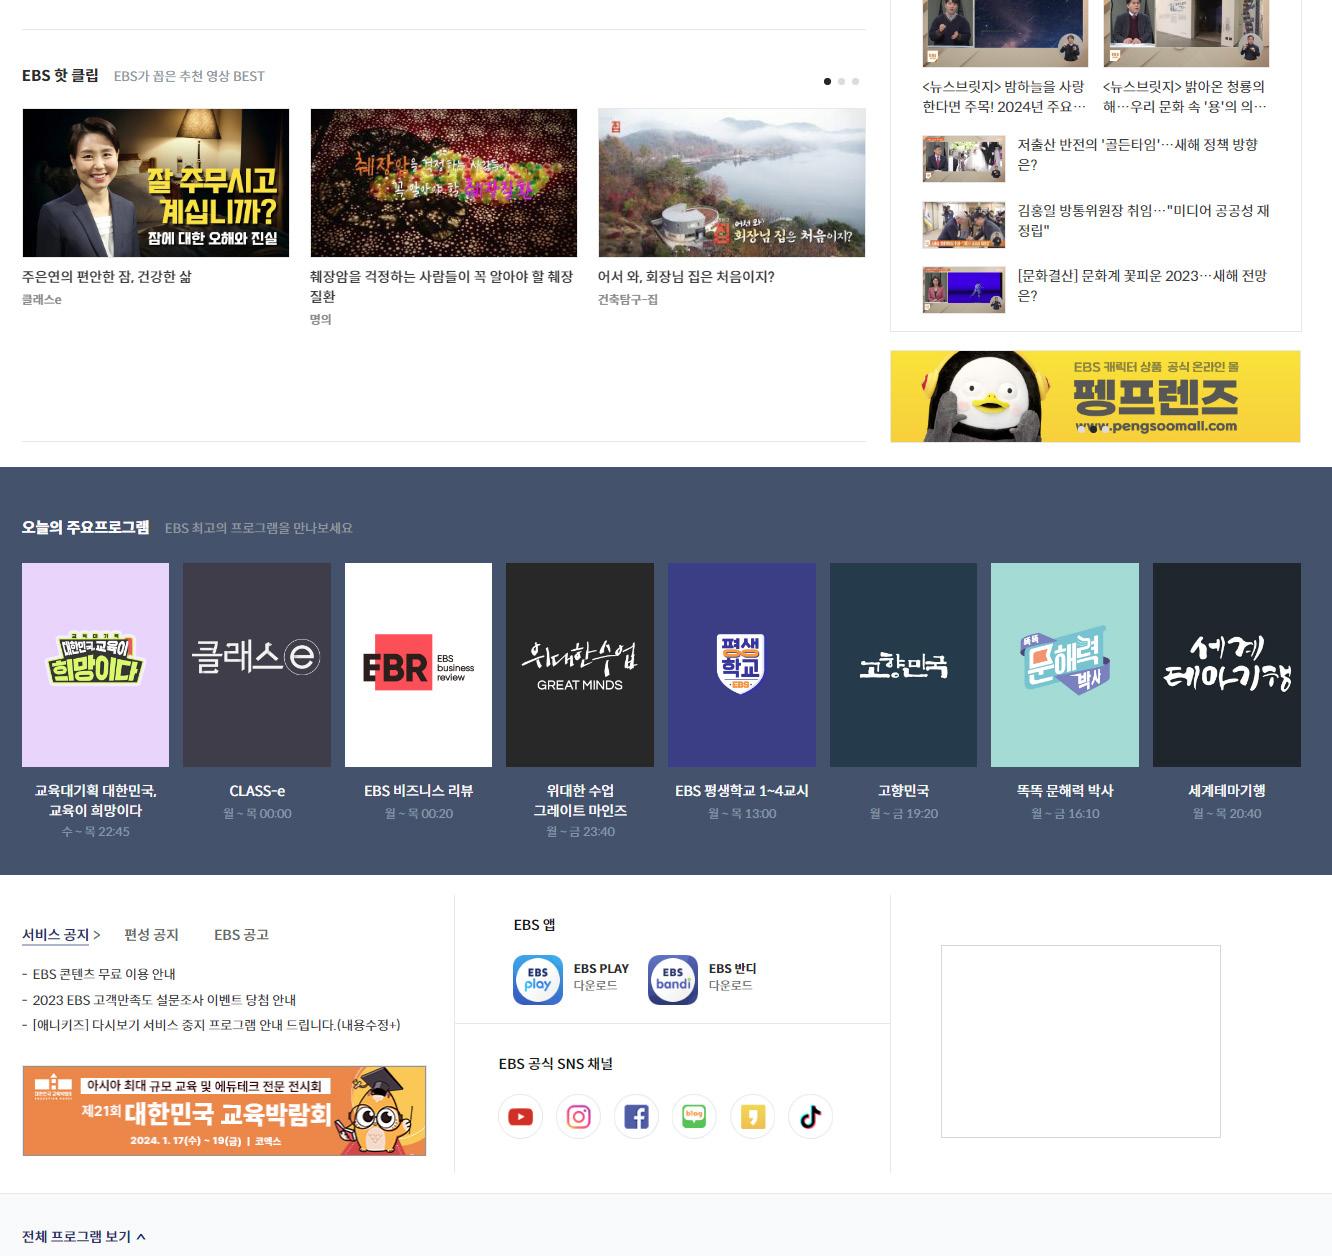Open the 뉴스브릿지 밤하늘을 사랑한다면 headline
The image size is (1332, 1256).
coord(1004,97)
